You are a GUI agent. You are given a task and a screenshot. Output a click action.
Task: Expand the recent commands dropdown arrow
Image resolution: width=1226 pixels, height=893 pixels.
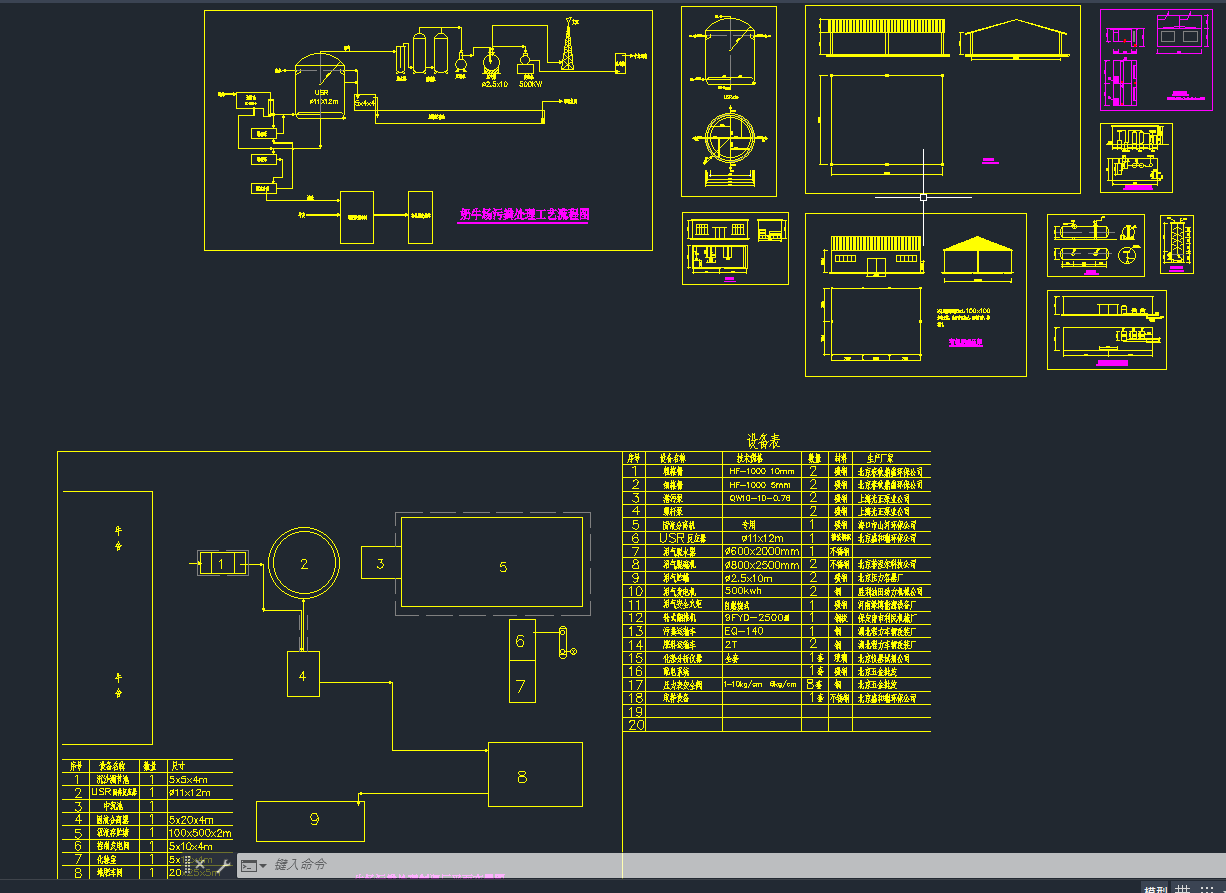(263, 866)
